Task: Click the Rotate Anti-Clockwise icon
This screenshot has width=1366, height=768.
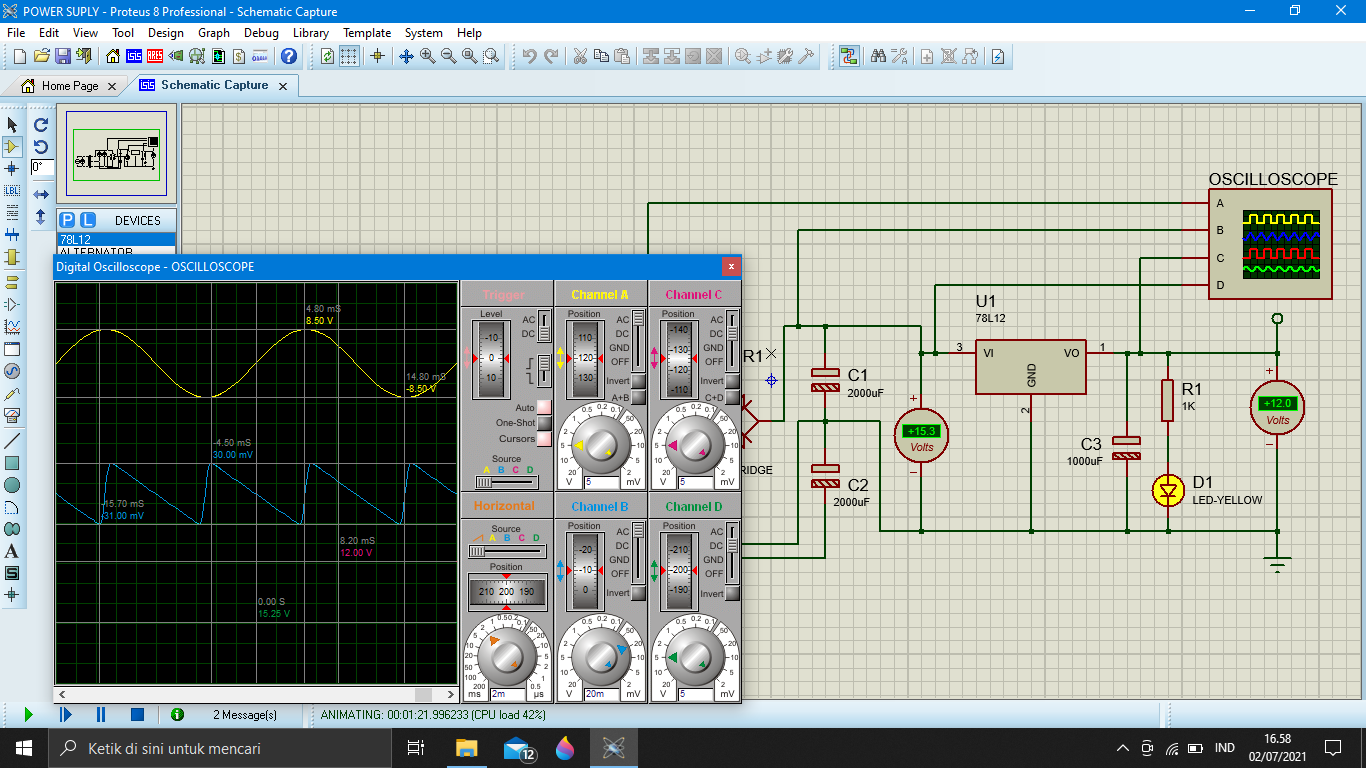Action: coord(41,146)
